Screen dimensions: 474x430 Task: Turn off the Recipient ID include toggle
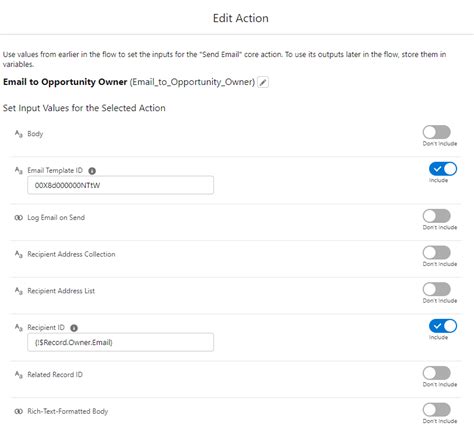443,326
